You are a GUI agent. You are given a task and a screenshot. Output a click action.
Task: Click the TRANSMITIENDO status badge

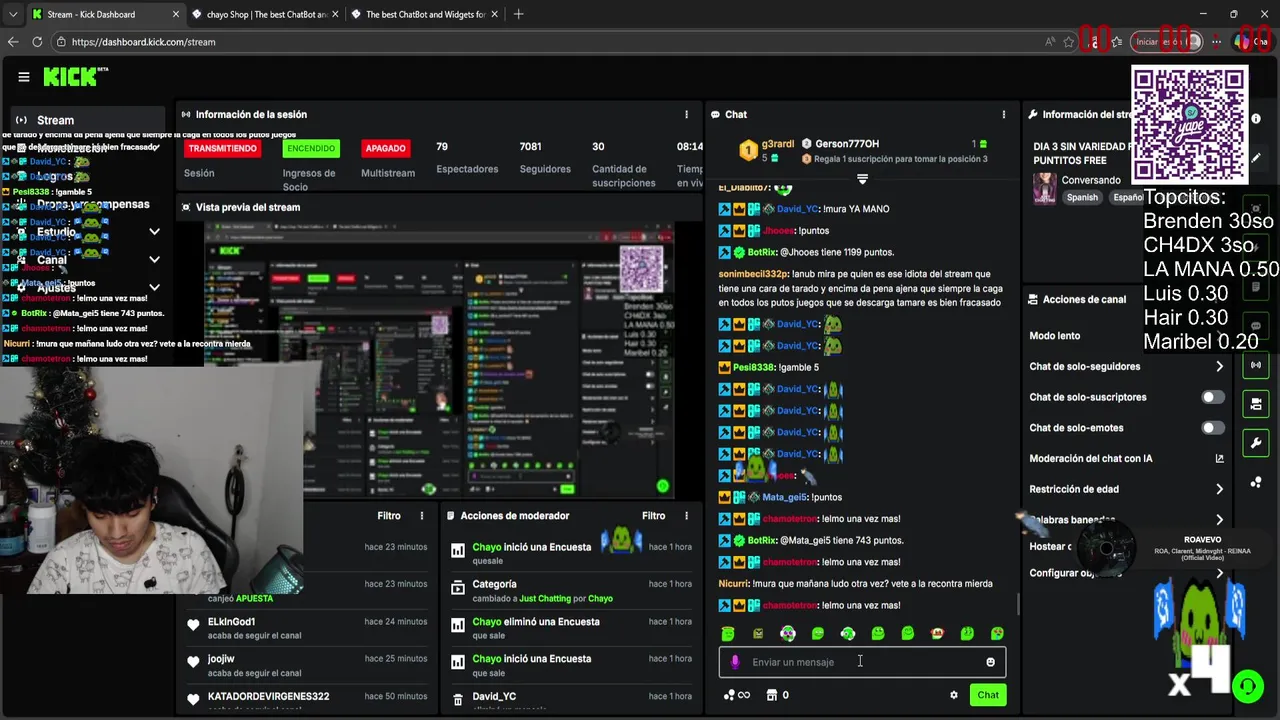[x=222, y=148]
